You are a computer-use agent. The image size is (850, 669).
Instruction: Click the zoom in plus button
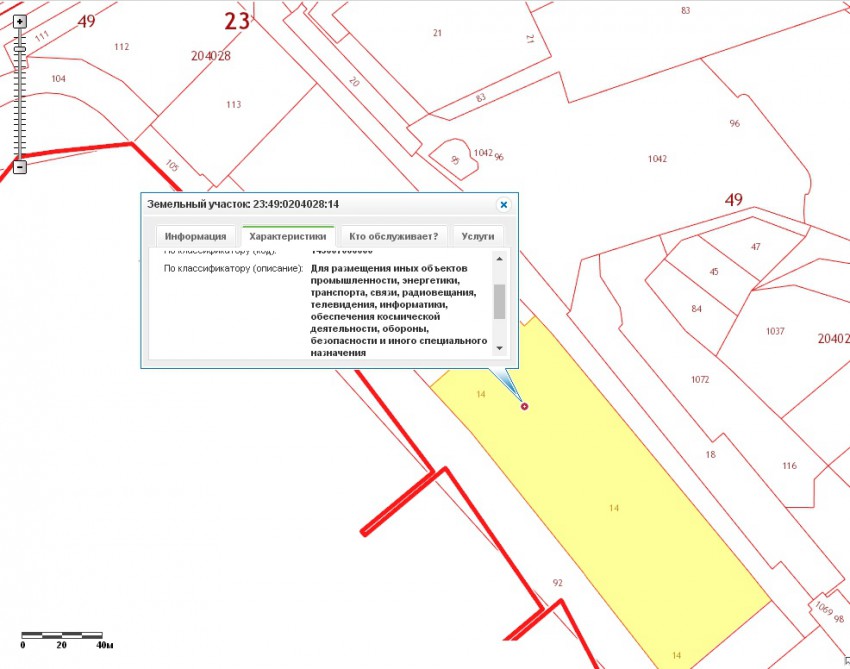19,21
